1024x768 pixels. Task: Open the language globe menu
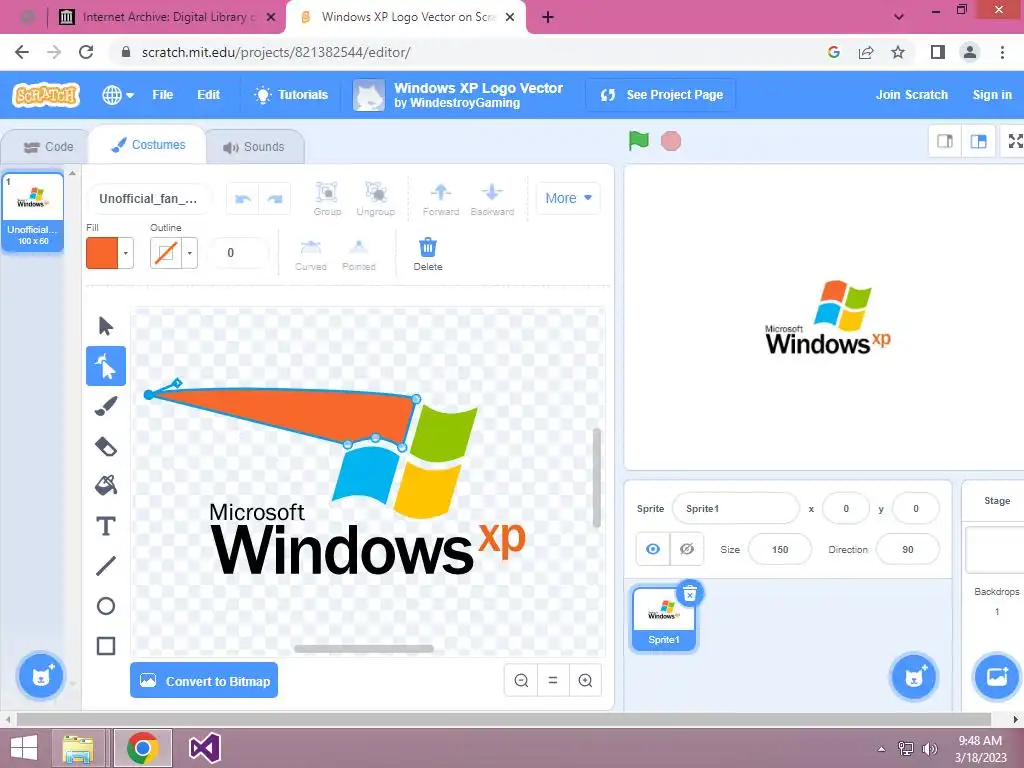click(x=118, y=95)
